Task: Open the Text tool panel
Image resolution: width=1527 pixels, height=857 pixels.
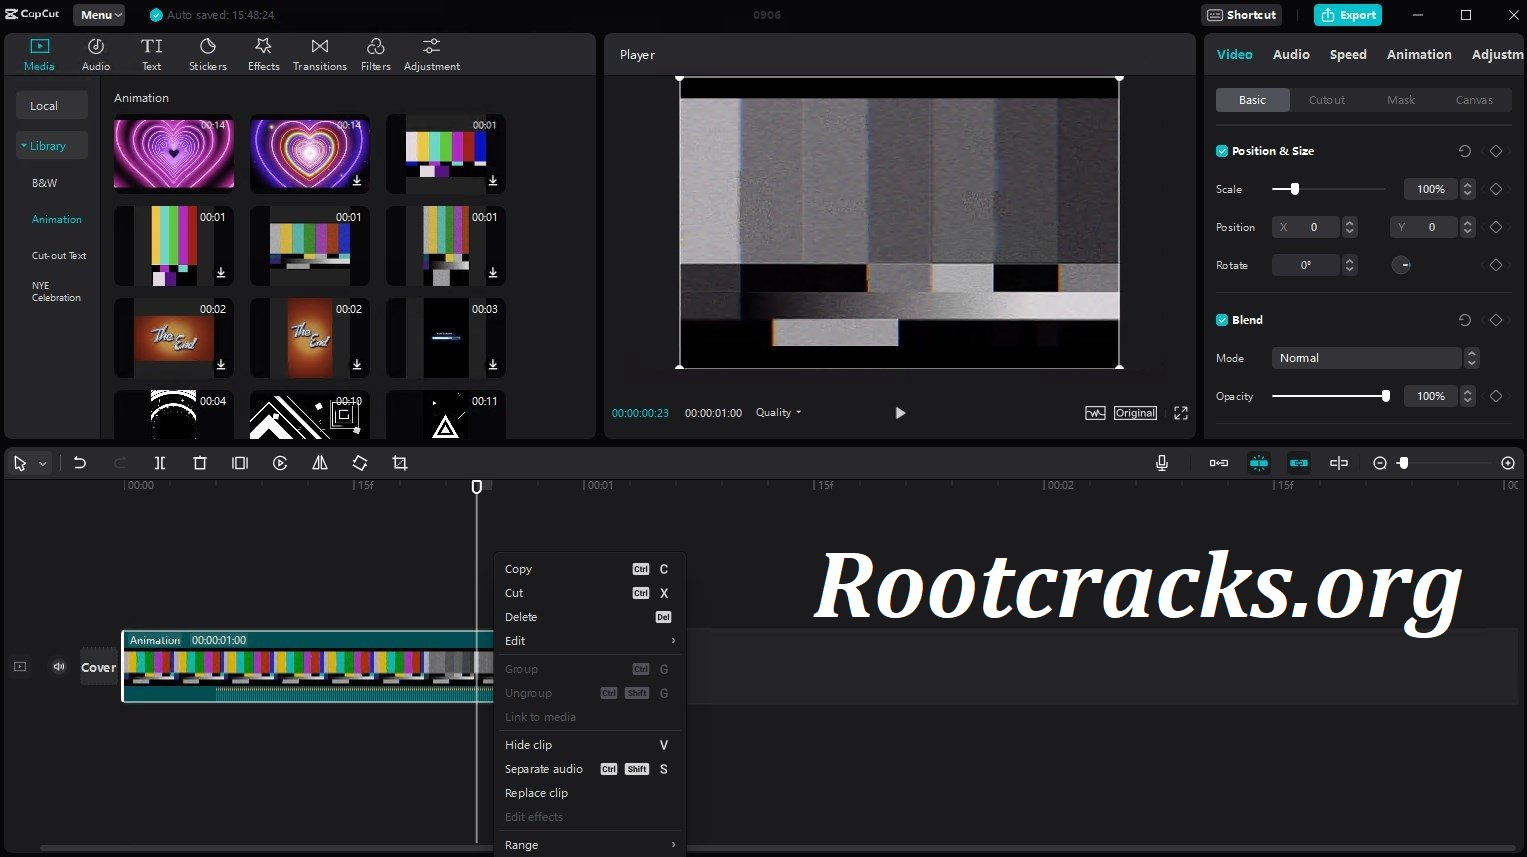Action: coord(151,54)
